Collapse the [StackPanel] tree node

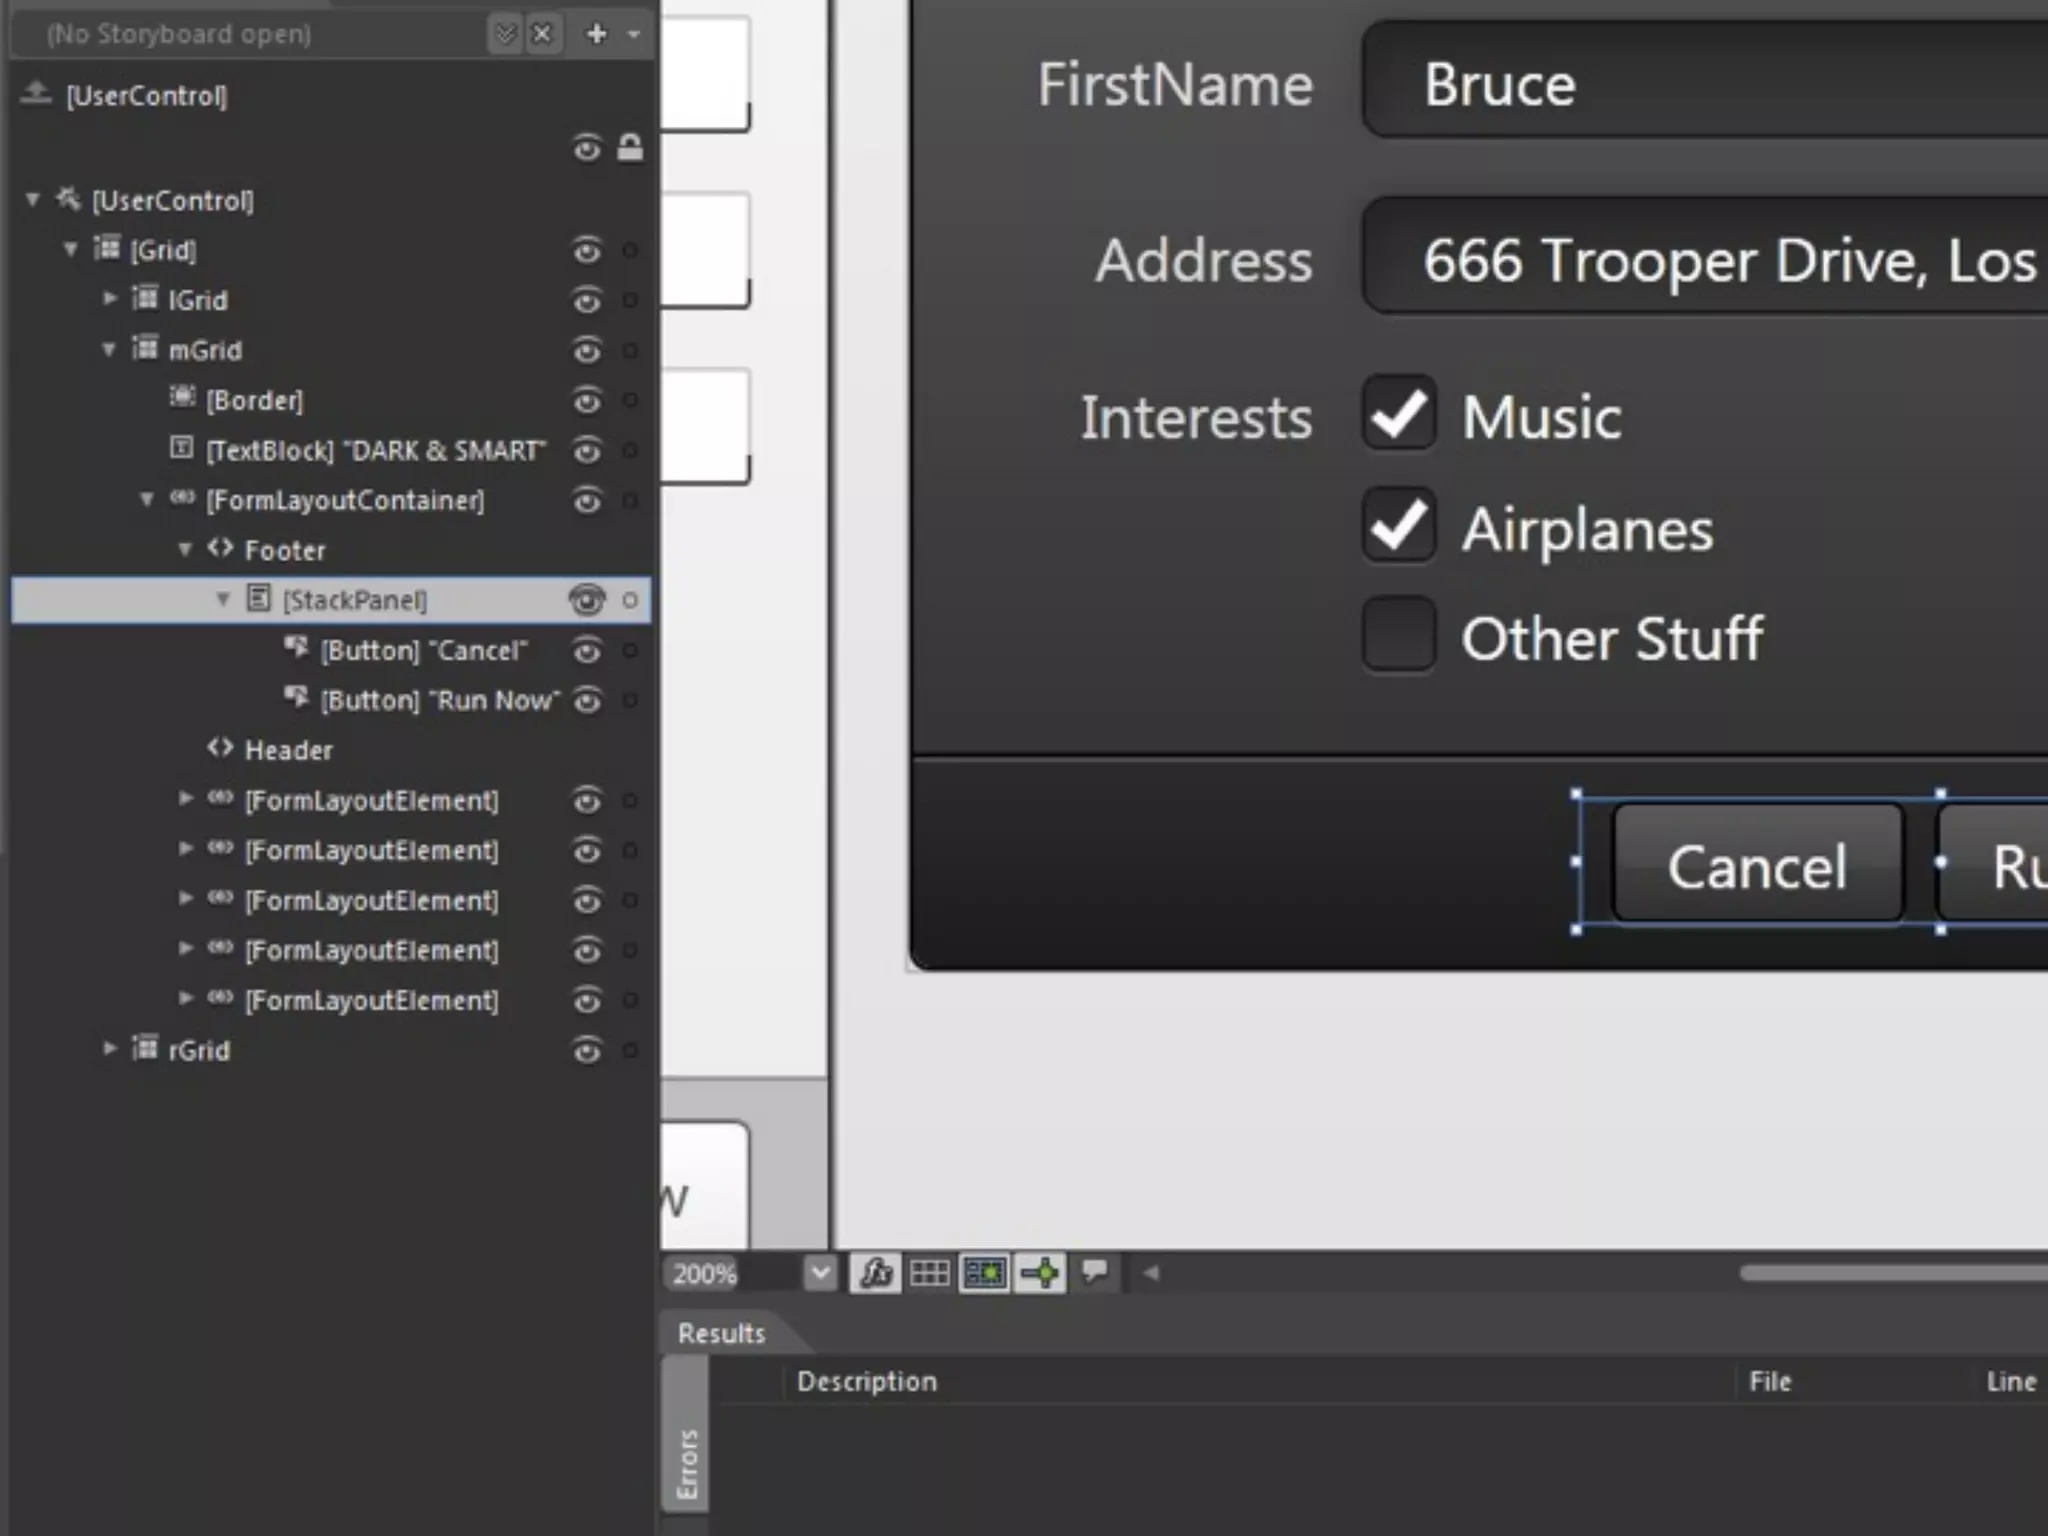click(x=223, y=599)
